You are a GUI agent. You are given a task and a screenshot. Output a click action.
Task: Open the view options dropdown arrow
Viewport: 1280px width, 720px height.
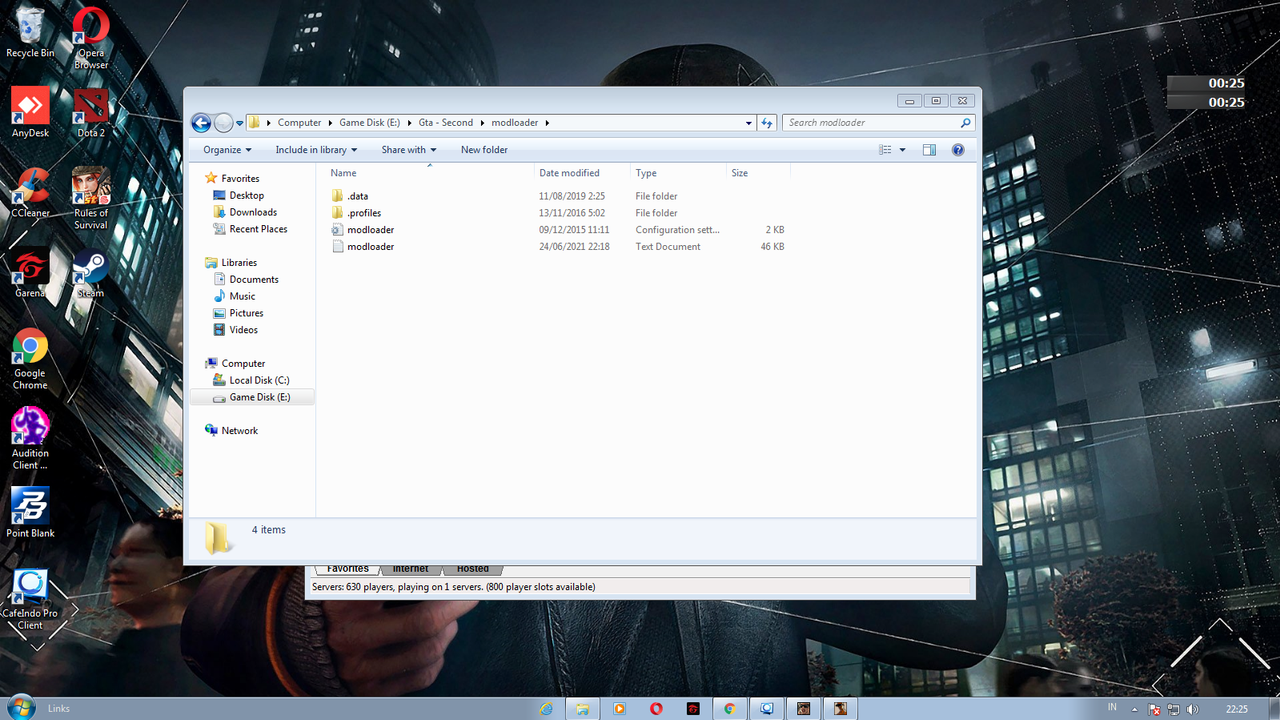[x=902, y=150]
